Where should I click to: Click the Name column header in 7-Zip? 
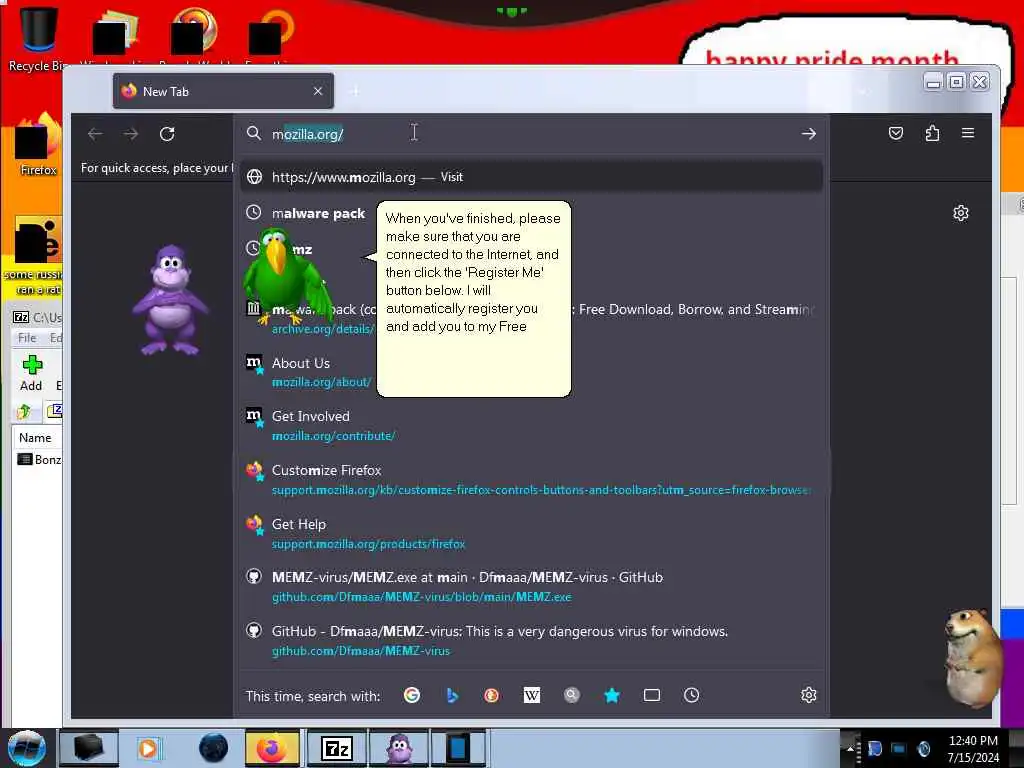pyautogui.click(x=37, y=438)
